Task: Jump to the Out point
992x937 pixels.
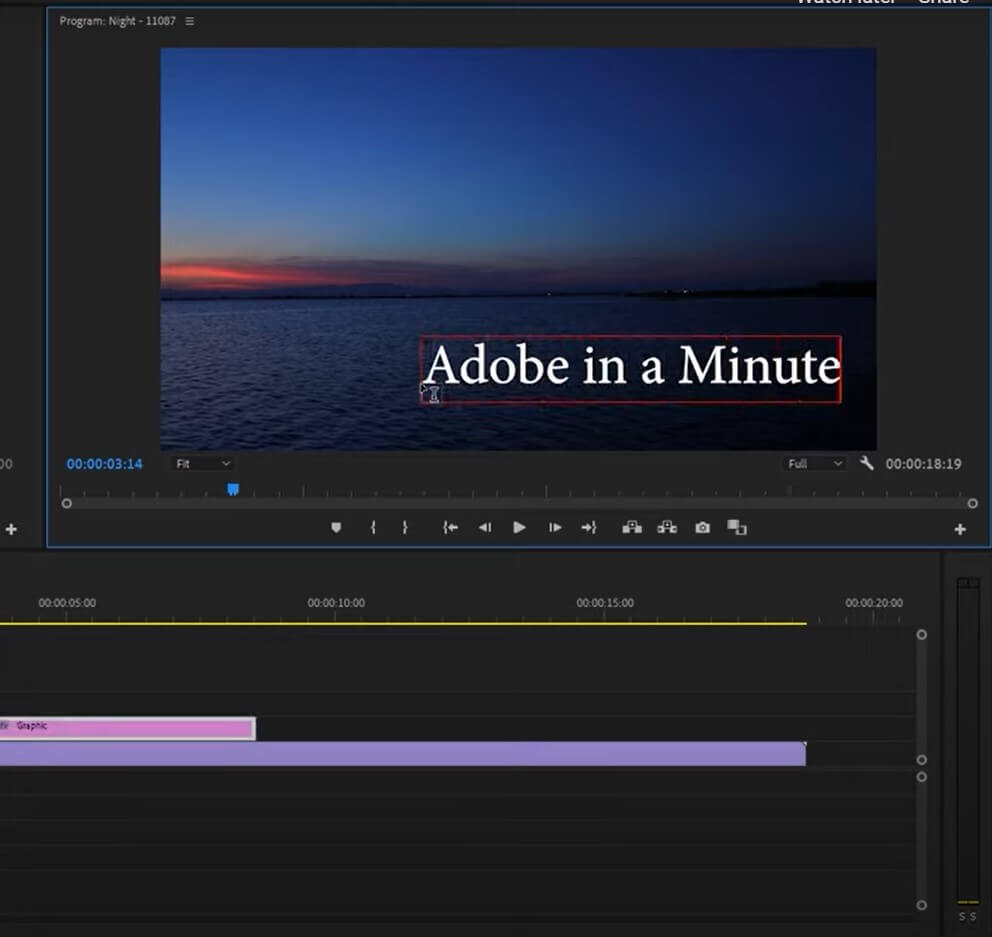Action: click(589, 528)
